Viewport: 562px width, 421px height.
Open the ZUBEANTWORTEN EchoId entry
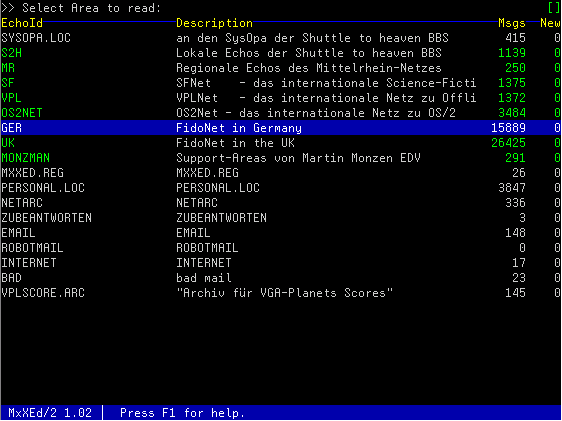pyautogui.click(x=47, y=218)
